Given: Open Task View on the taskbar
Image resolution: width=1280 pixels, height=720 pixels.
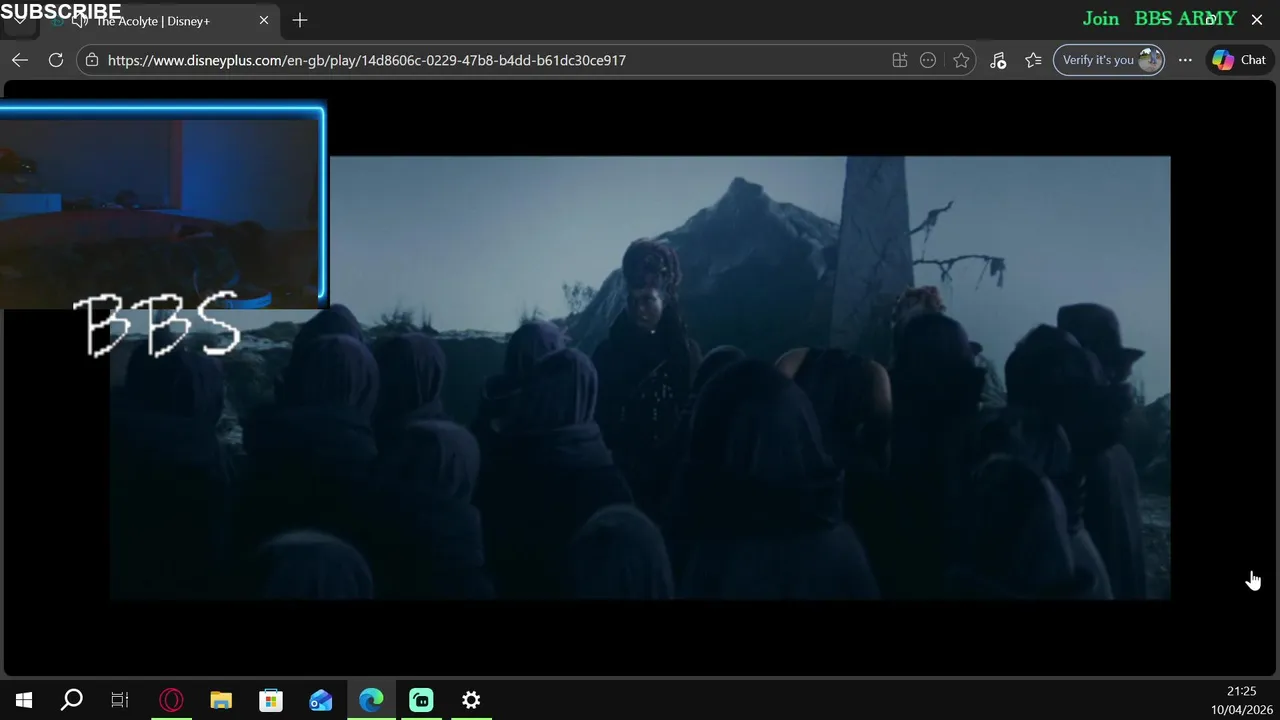Looking at the screenshot, I should pyautogui.click(x=120, y=700).
